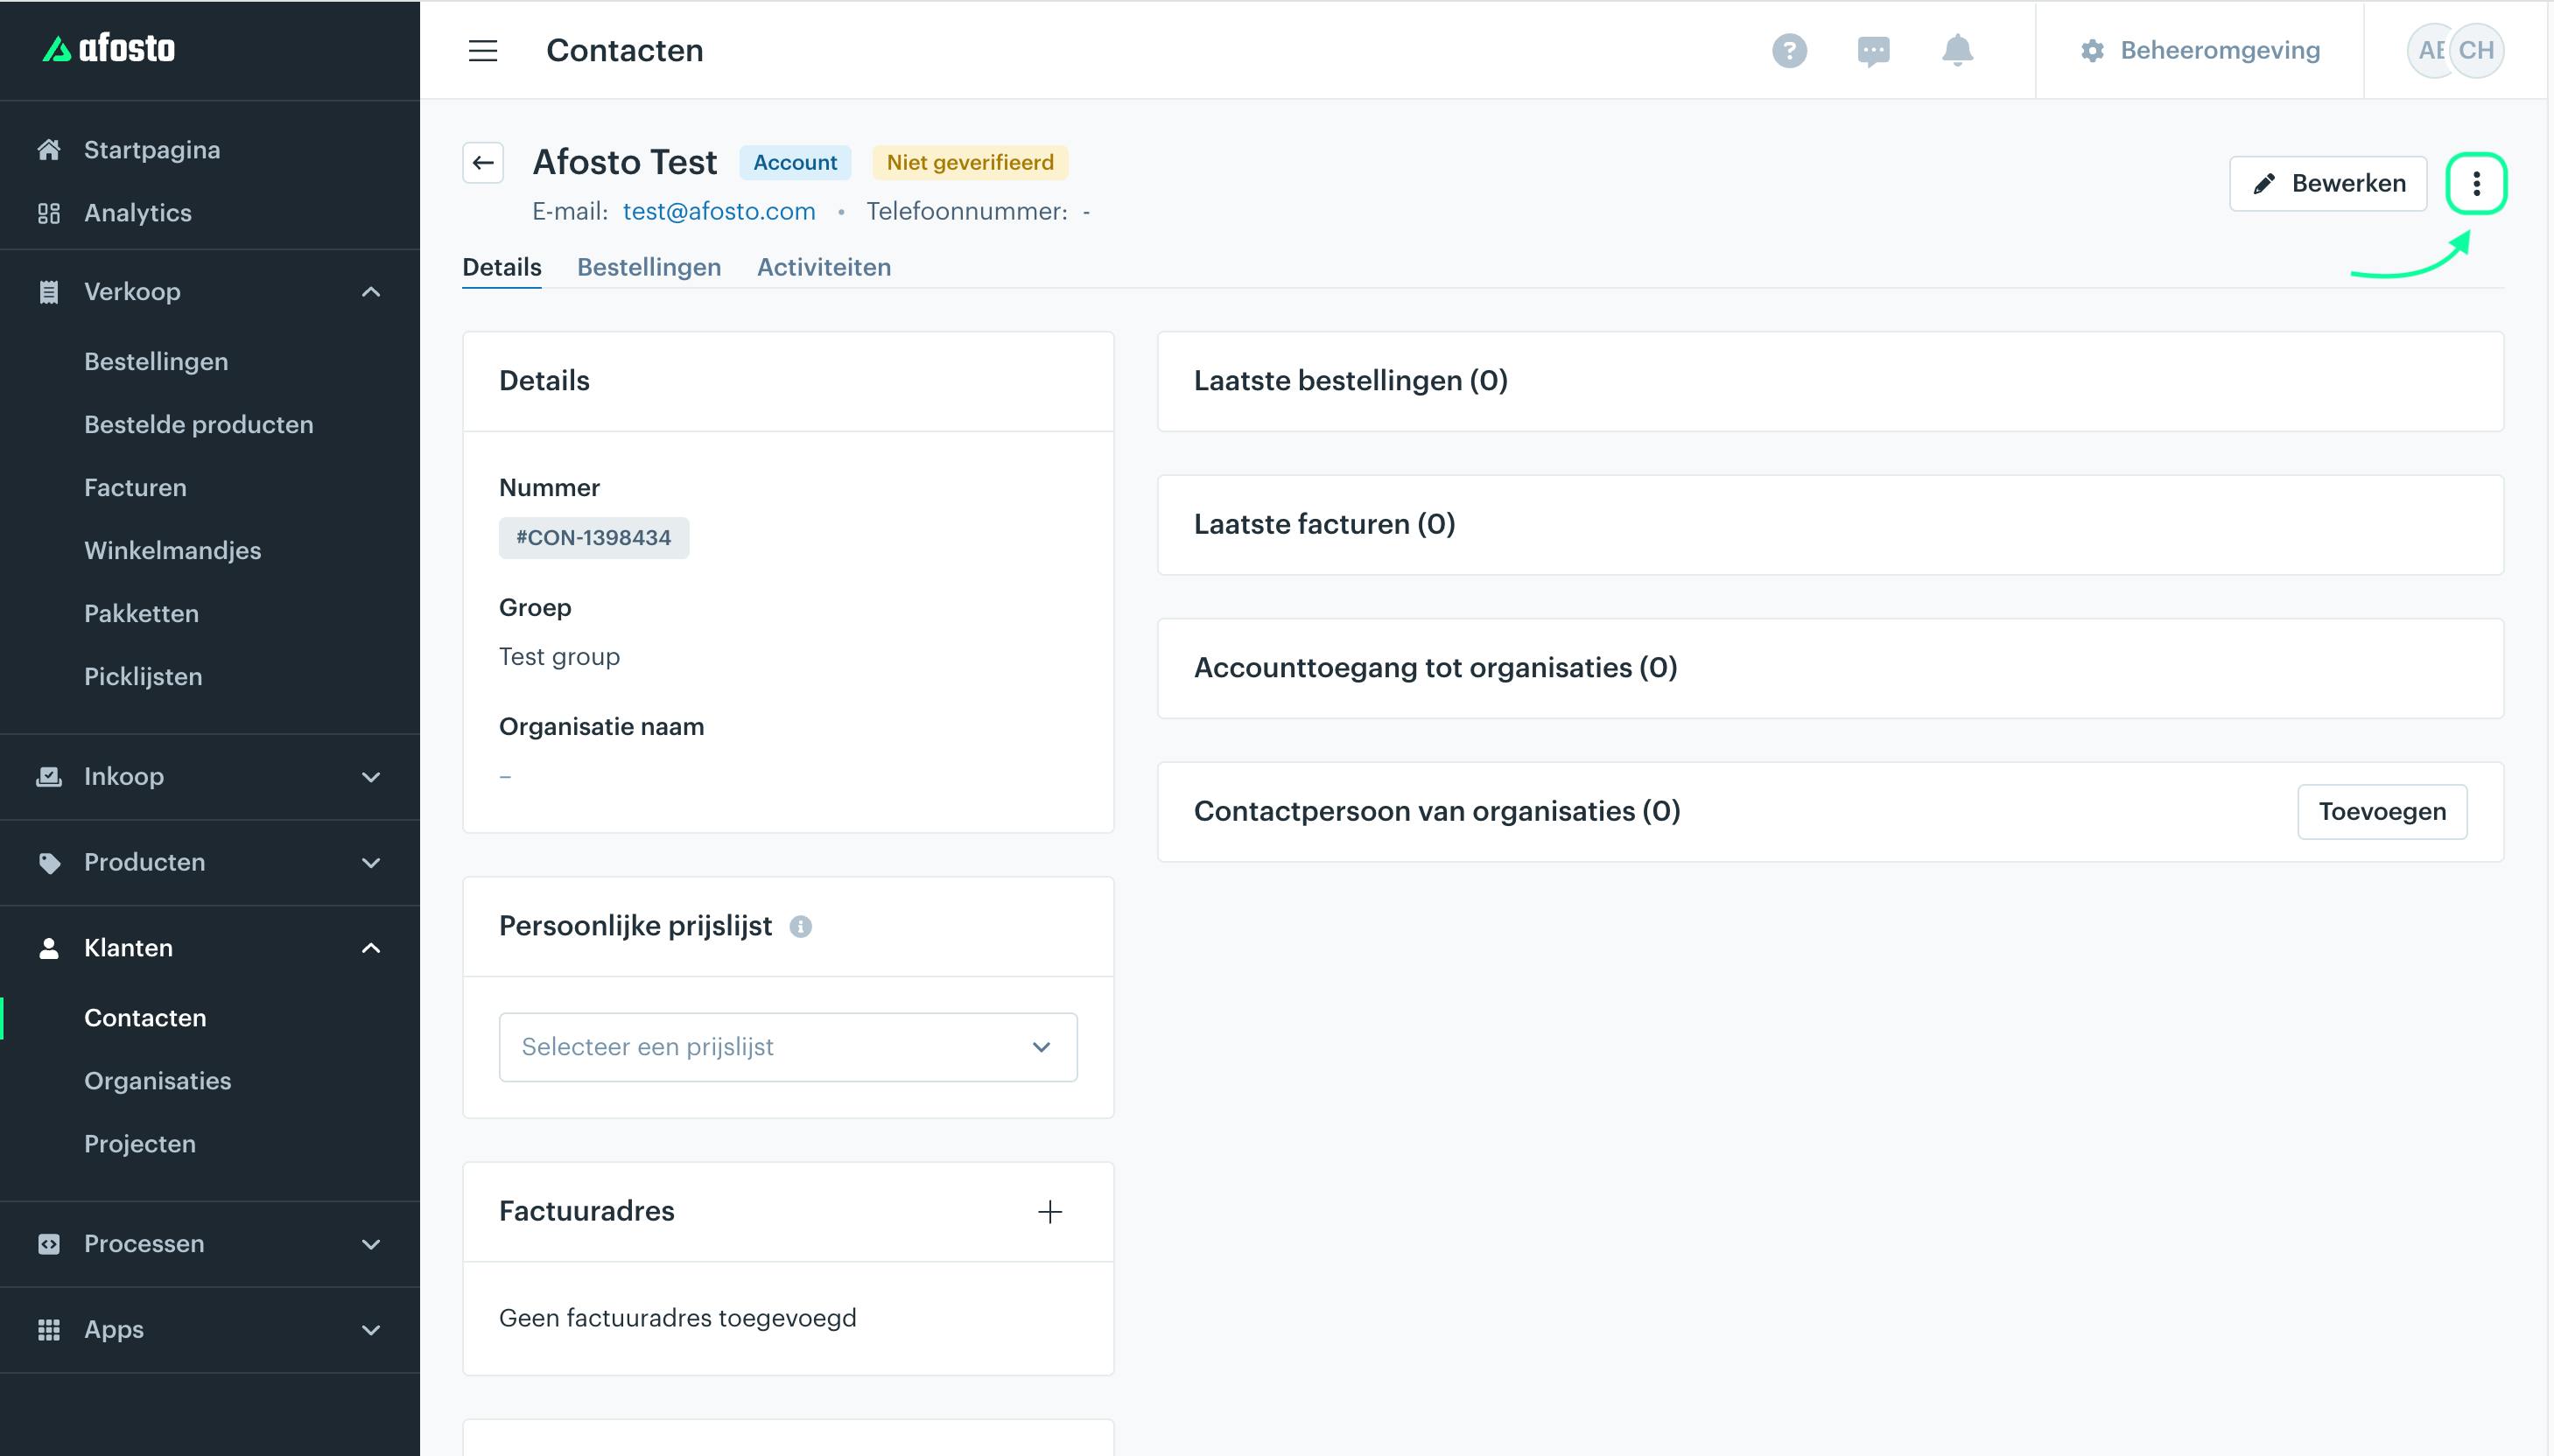Collapse the Verkoop menu chevron
The height and width of the screenshot is (1456, 2554).
(x=371, y=292)
